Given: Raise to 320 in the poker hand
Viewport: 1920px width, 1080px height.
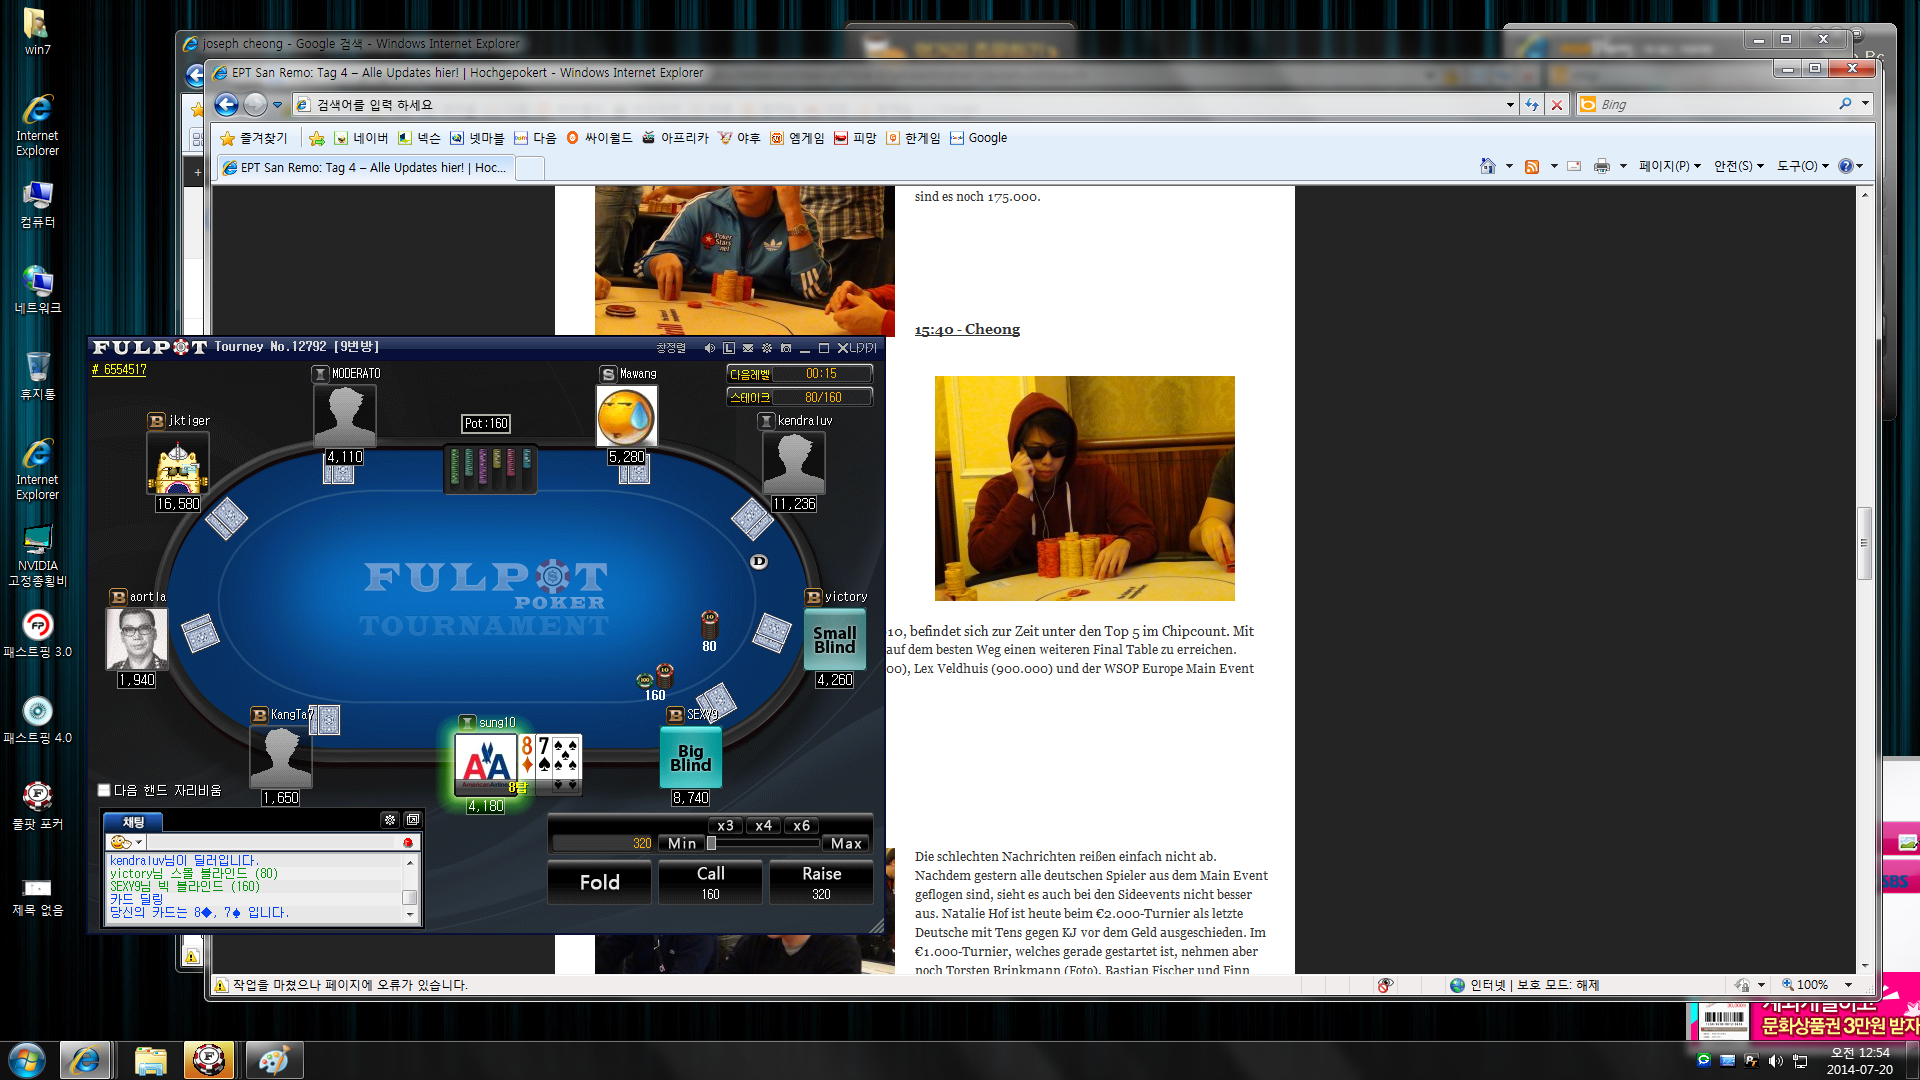Looking at the screenshot, I should pos(822,882).
